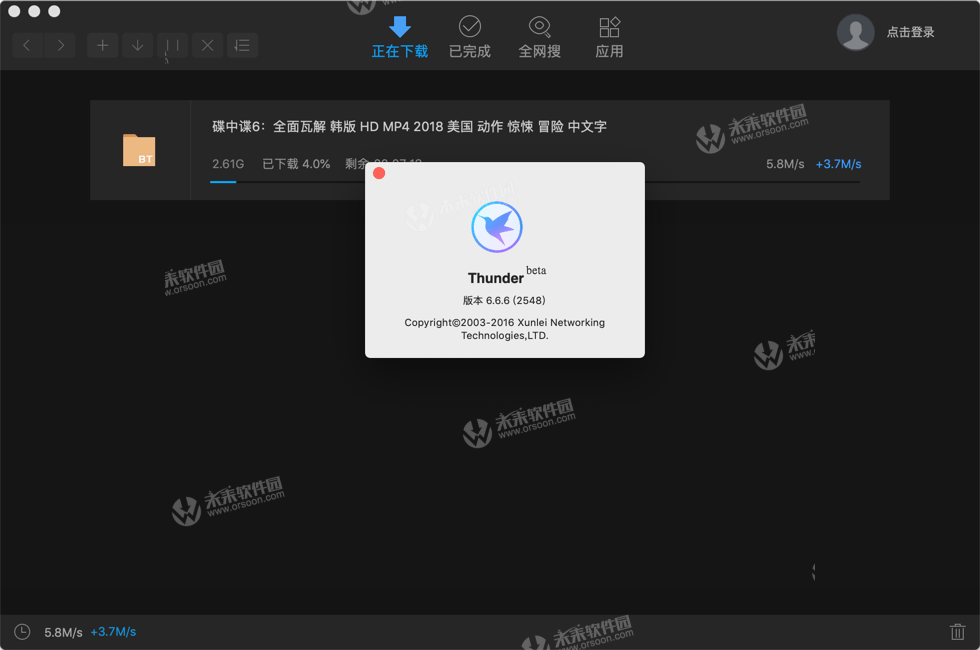
Task: Open the trash bin icon in status bar
Action: [958, 632]
